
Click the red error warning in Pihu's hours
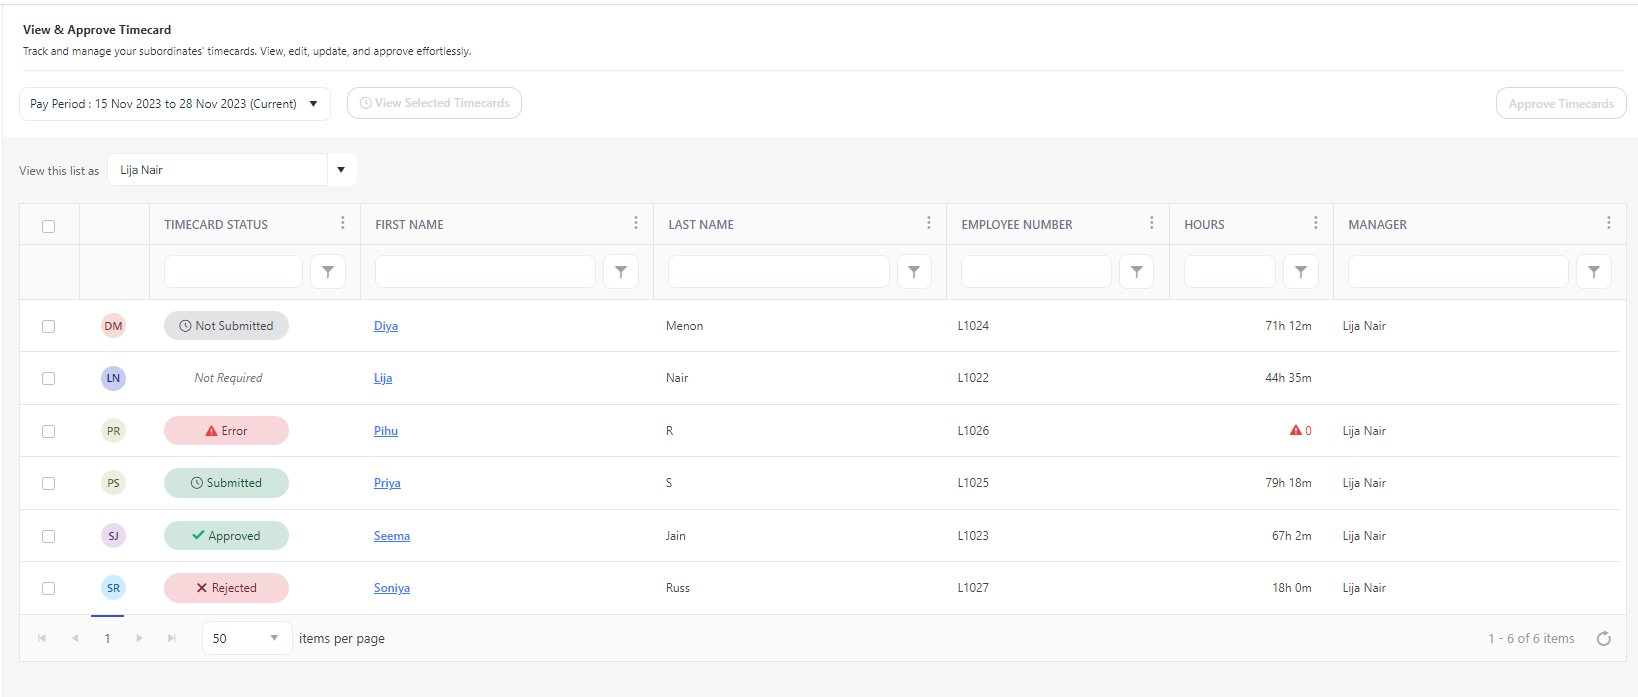tap(1296, 431)
